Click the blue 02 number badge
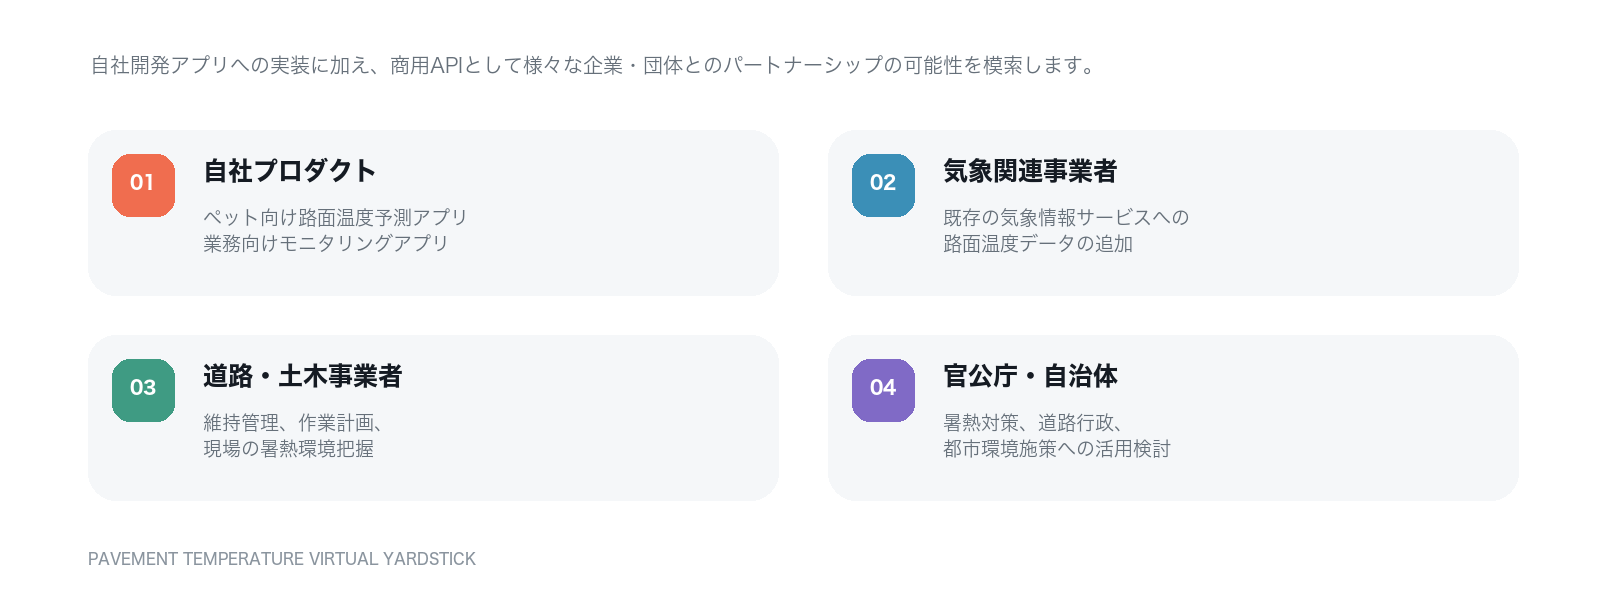The image size is (1600, 600). [x=883, y=185]
